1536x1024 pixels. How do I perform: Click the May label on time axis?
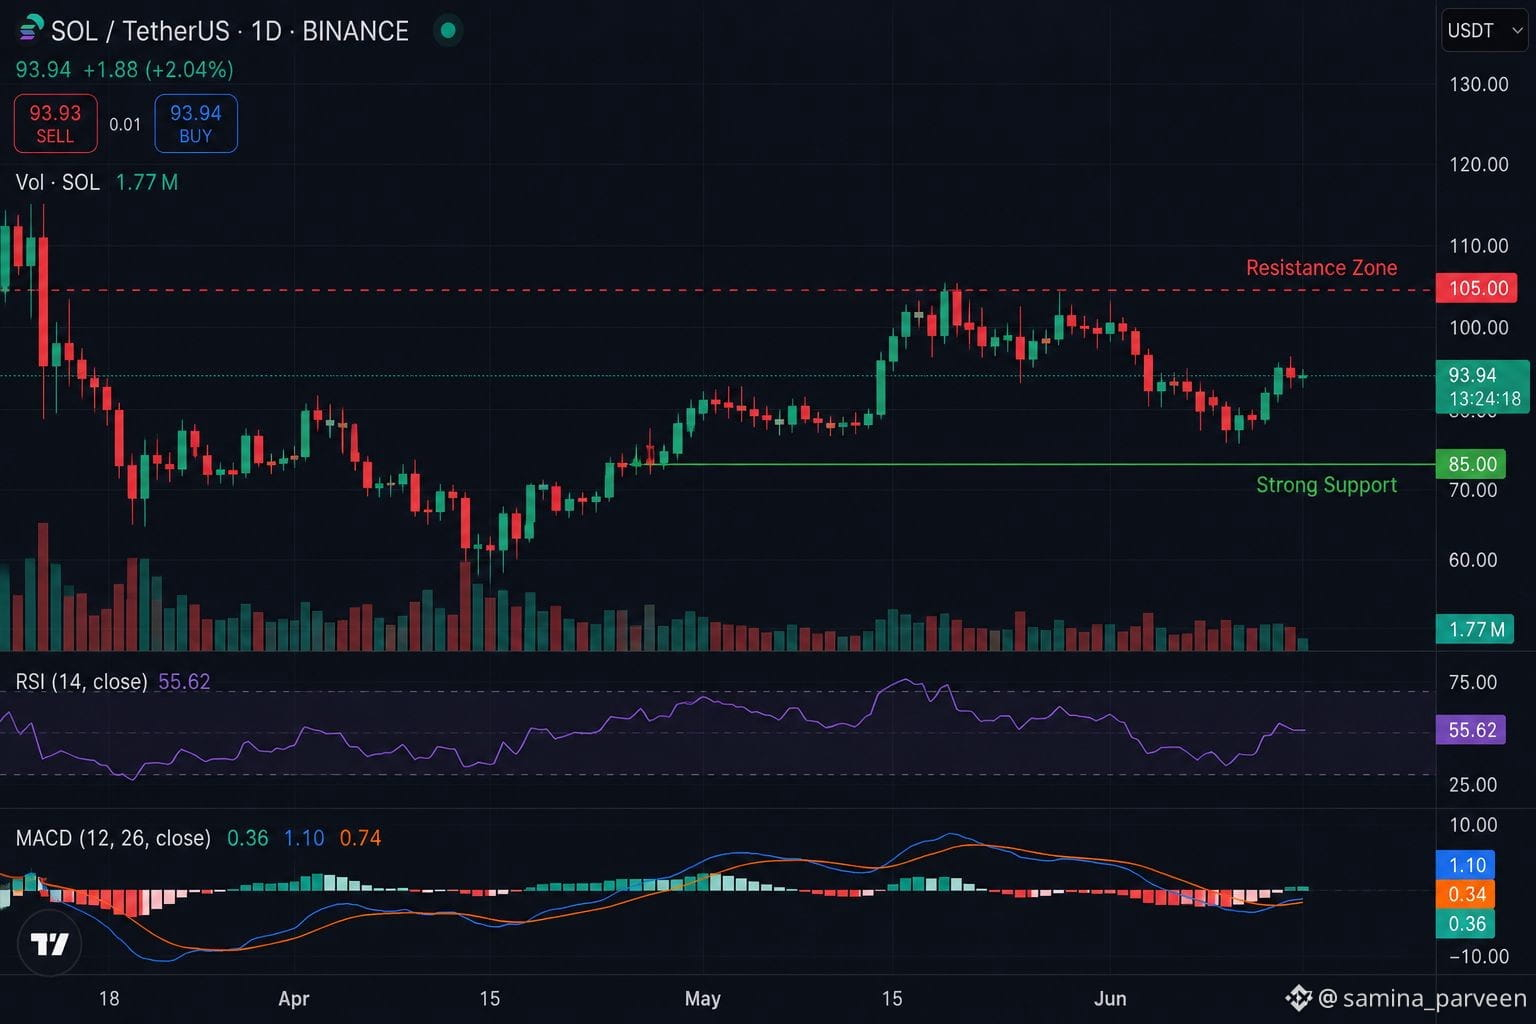pos(702,998)
